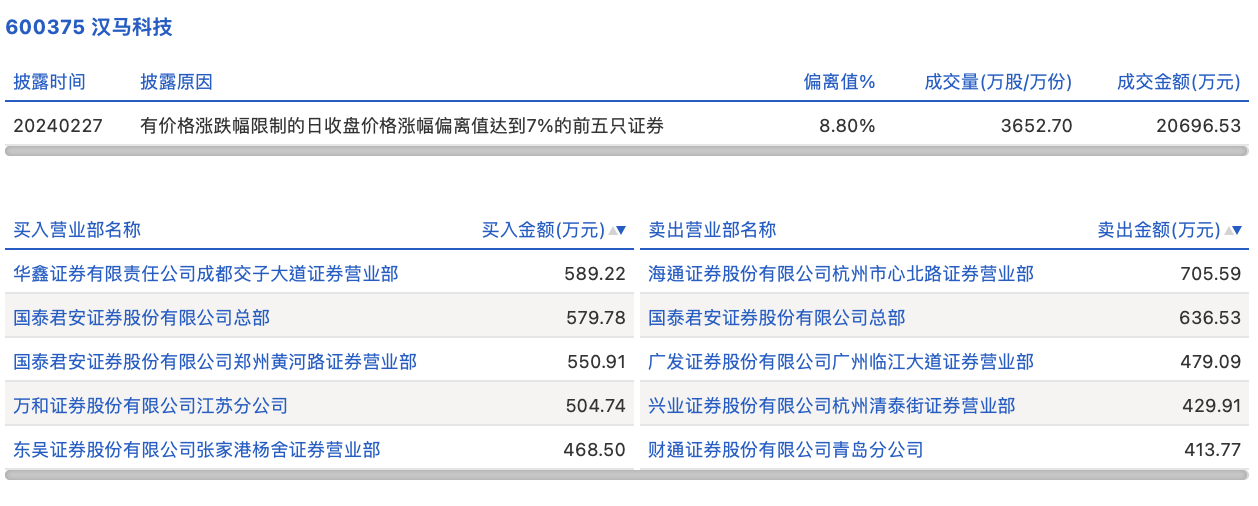
Task: Open 广发证券广州临江大道证券营业部 link
Action: click(841, 362)
